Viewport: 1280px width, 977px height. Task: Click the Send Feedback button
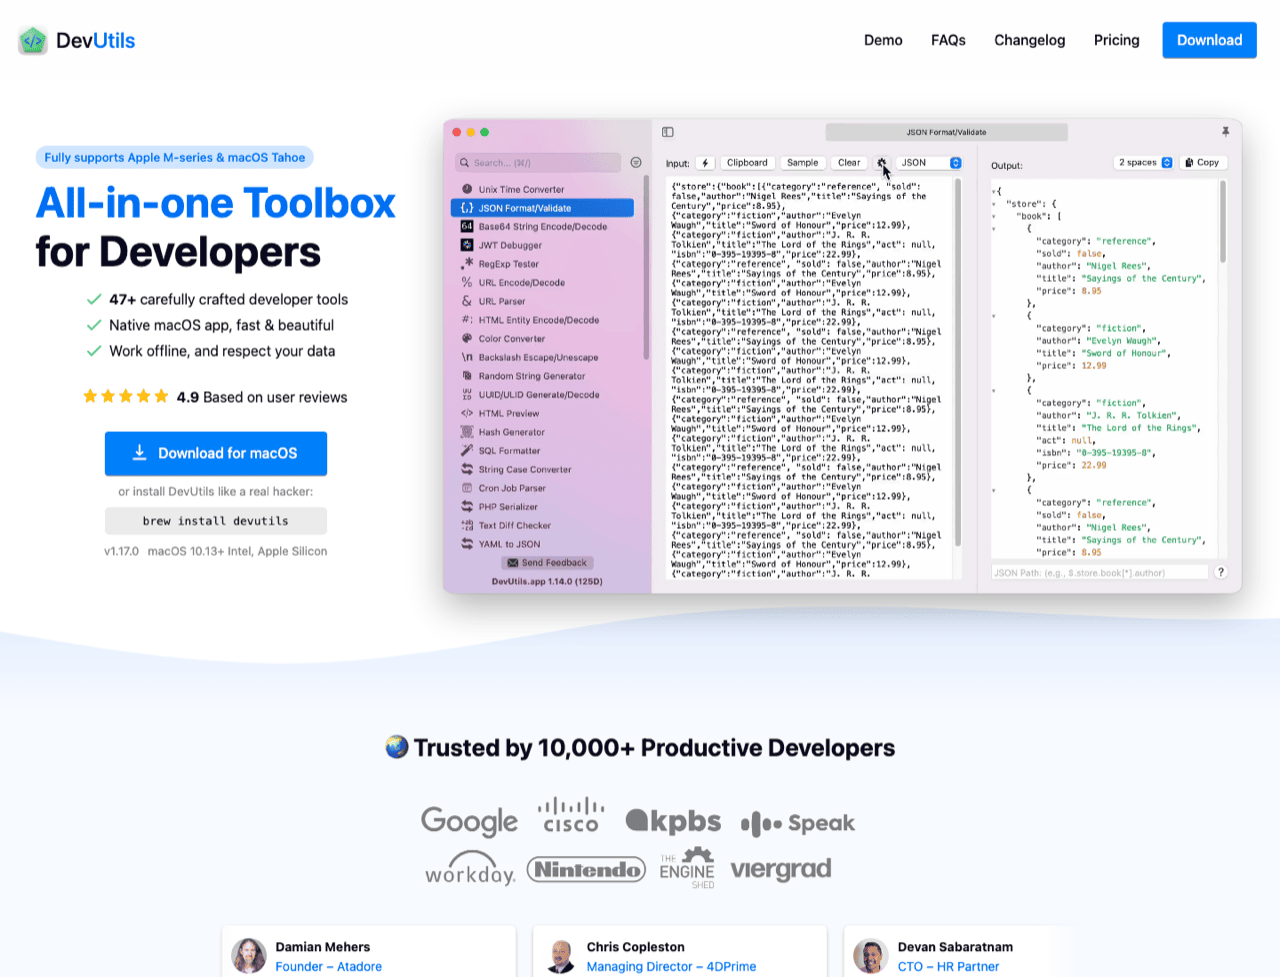click(x=548, y=563)
